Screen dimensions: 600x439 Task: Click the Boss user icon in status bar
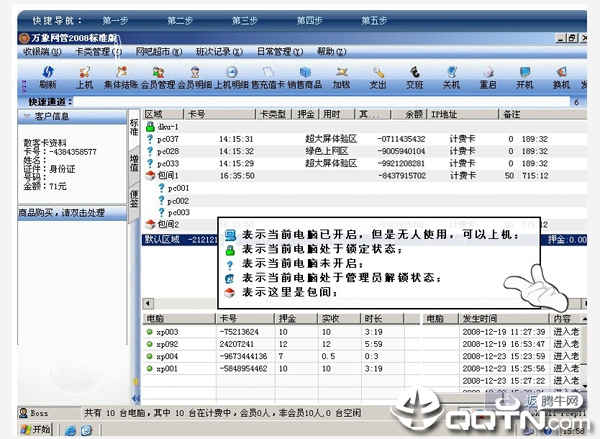pos(23,413)
